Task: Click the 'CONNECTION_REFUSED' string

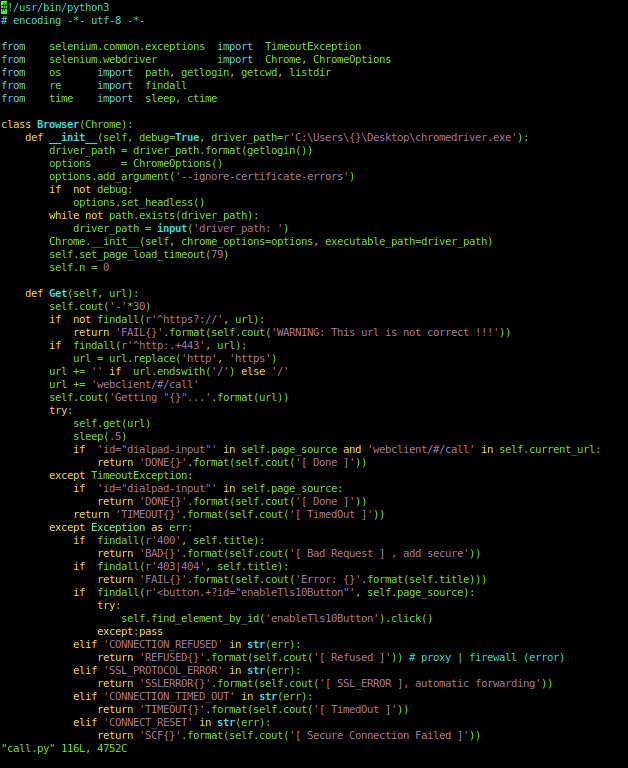Action: (163, 645)
